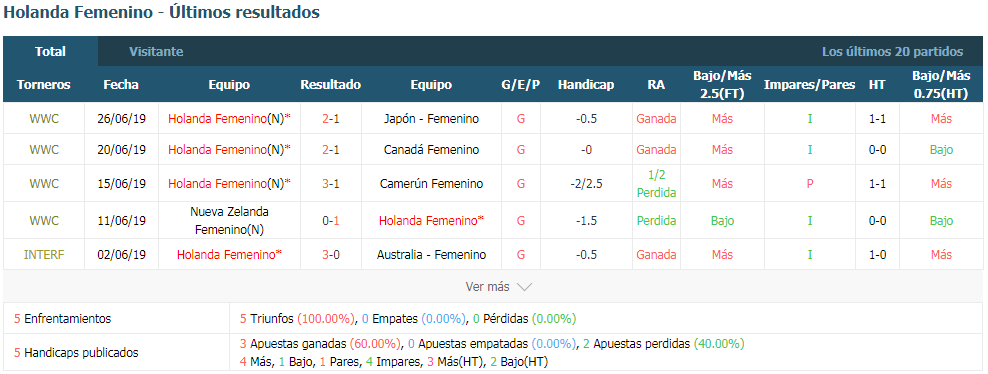Screen dimensions: 988x374
Task: Click the INTERF tournament label
Action: pyautogui.click(x=44, y=255)
